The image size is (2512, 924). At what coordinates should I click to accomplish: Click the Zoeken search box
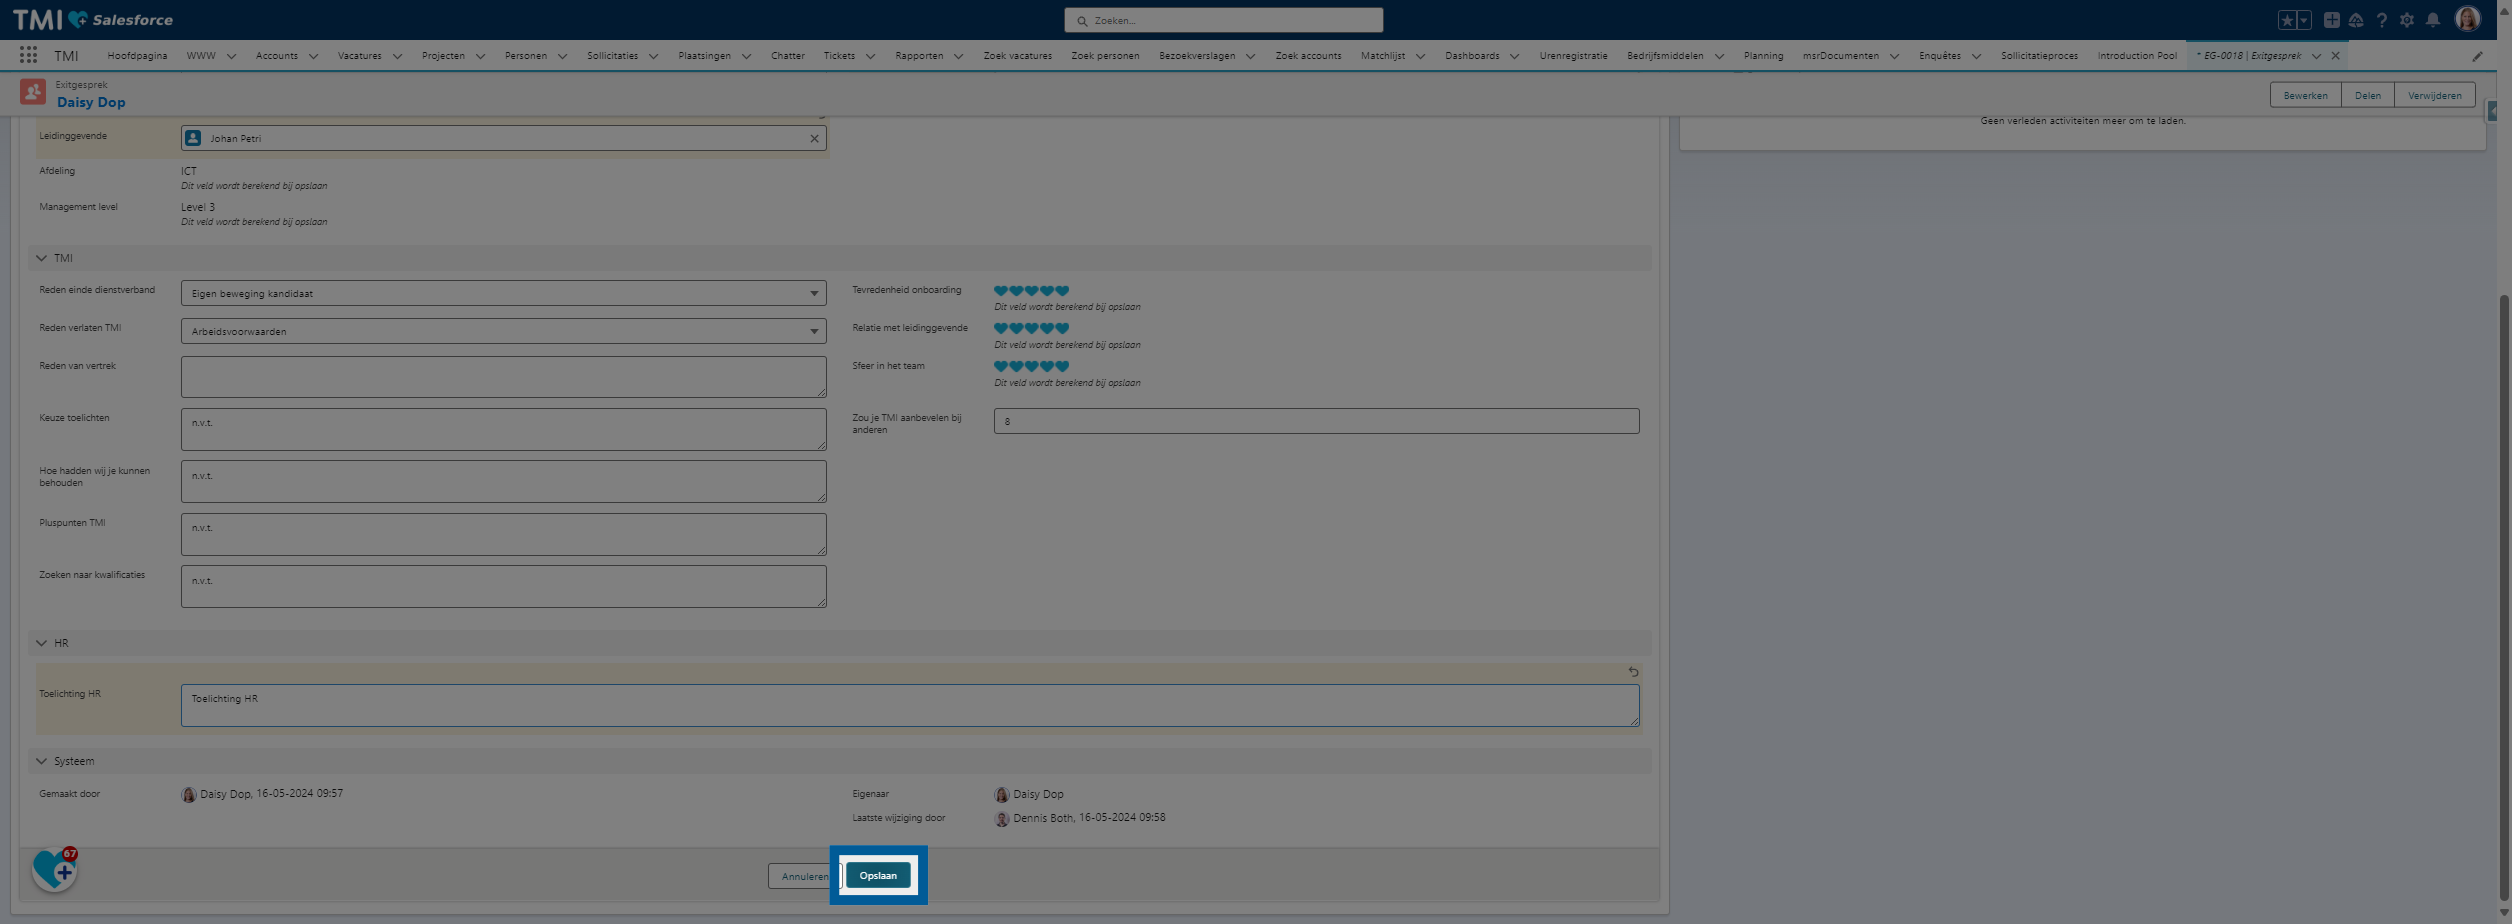pyautogui.click(x=1223, y=20)
